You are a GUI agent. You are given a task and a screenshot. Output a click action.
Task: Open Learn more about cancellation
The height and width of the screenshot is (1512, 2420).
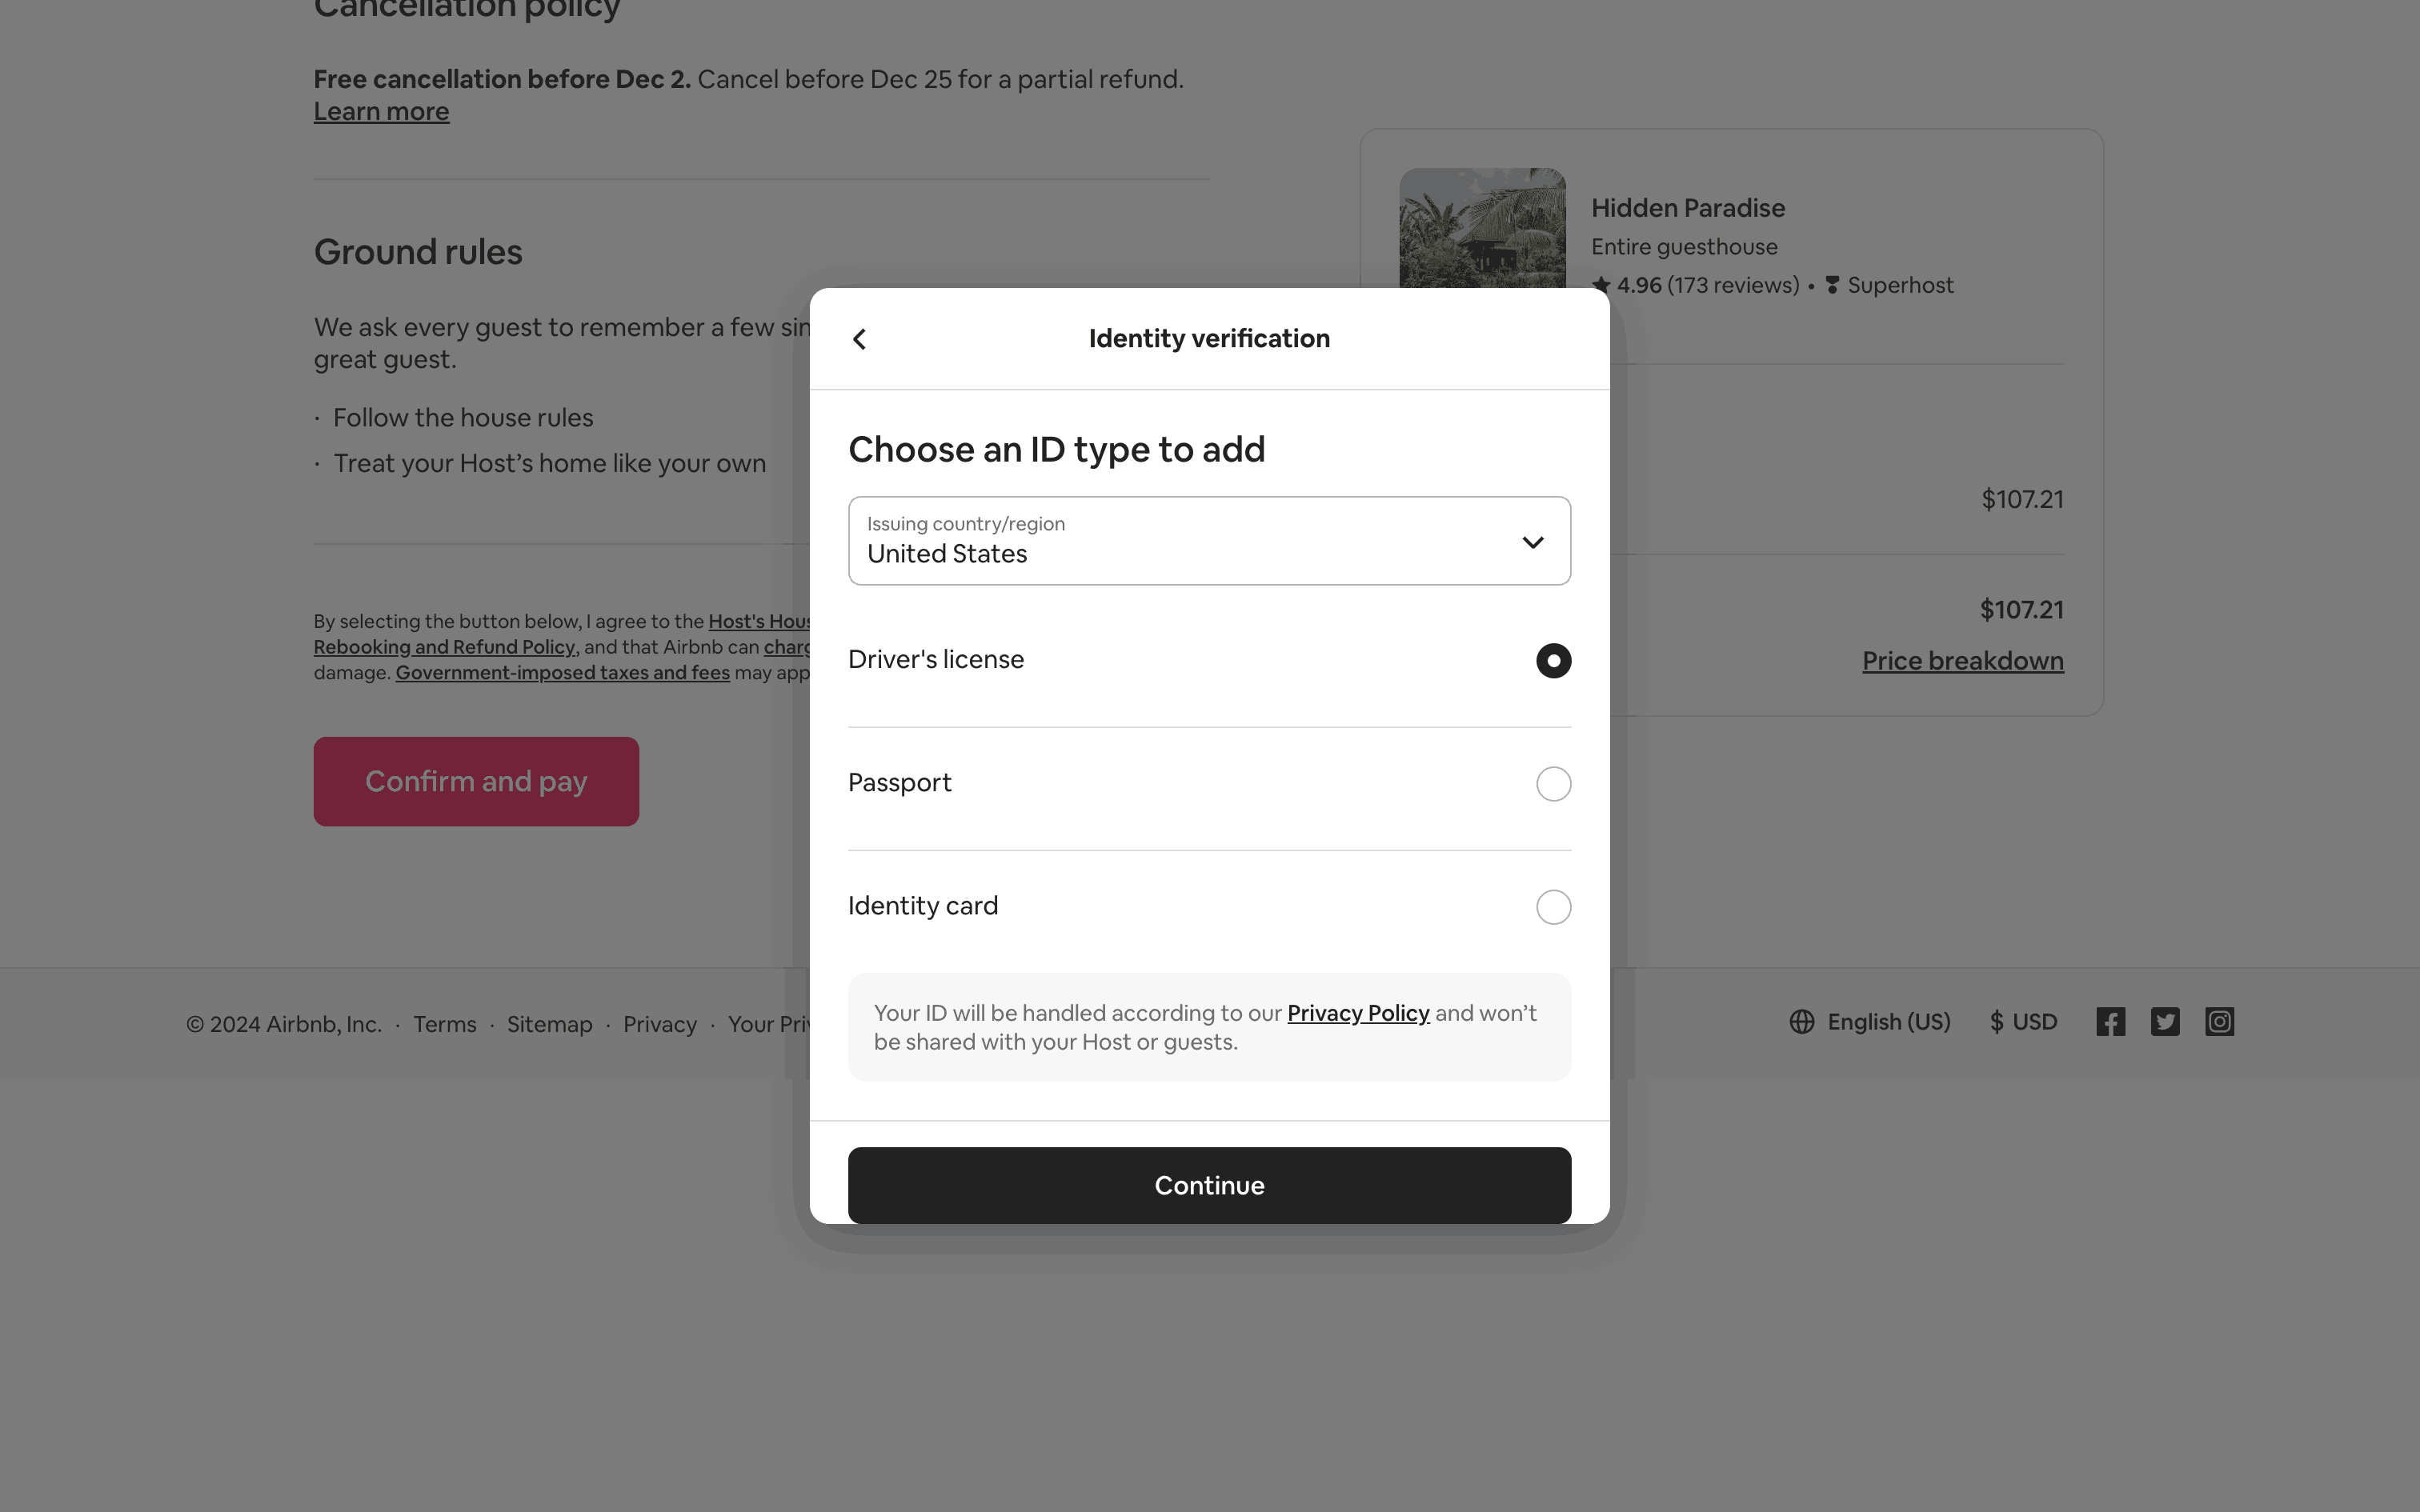(x=381, y=112)
